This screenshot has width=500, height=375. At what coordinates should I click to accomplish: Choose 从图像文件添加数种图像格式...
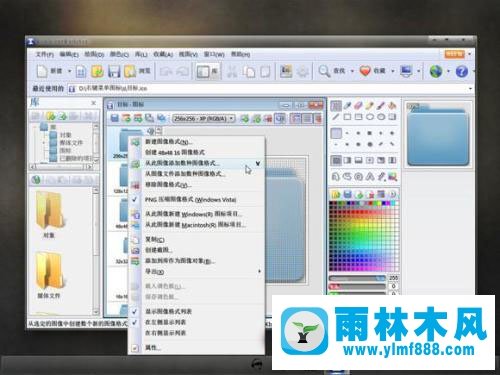[x=196, y=174]
